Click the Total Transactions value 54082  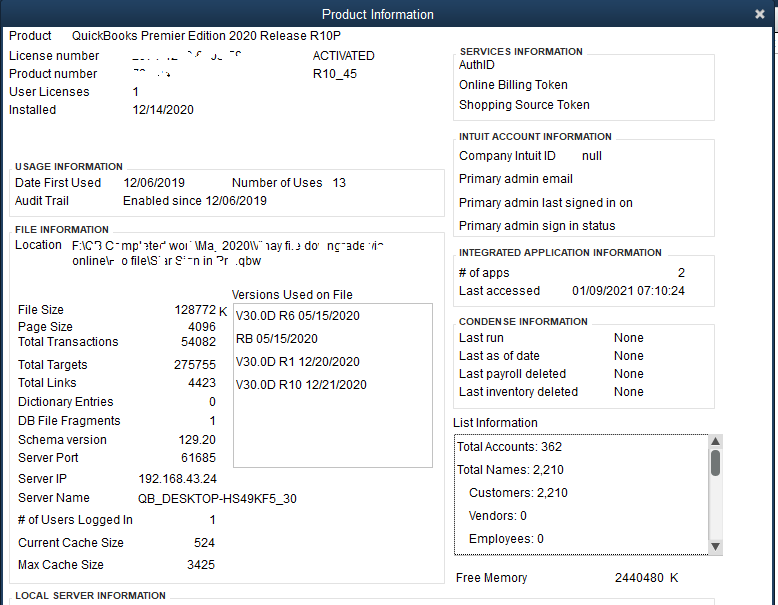tap(198, 341)
